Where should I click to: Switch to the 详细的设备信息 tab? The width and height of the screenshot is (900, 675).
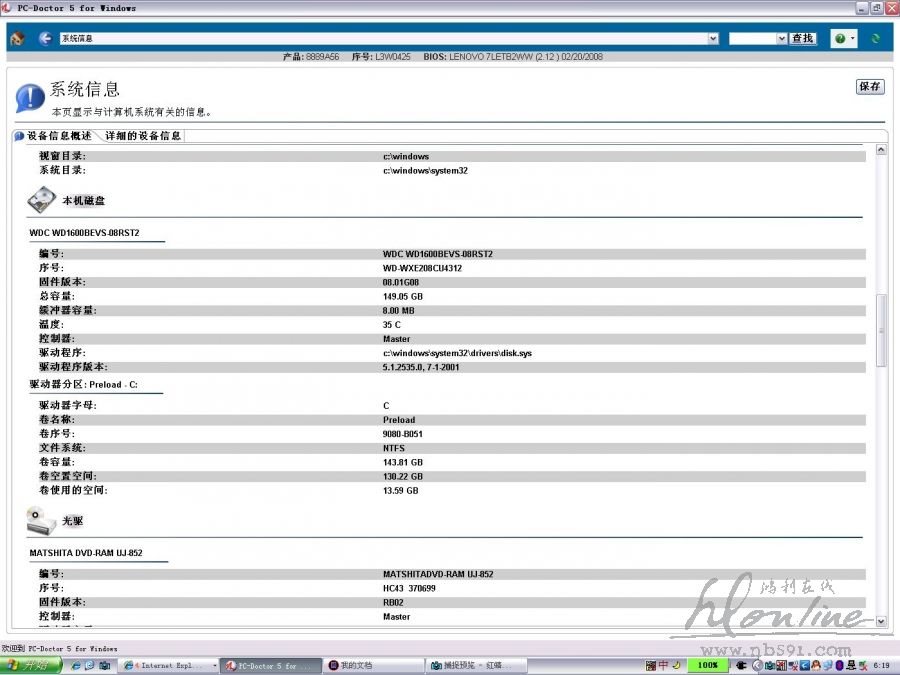[x=143, y=136]
